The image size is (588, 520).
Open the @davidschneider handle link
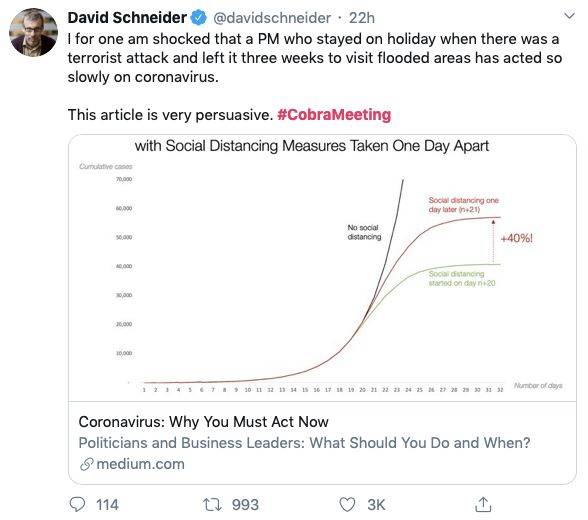[x=272, y=18]
